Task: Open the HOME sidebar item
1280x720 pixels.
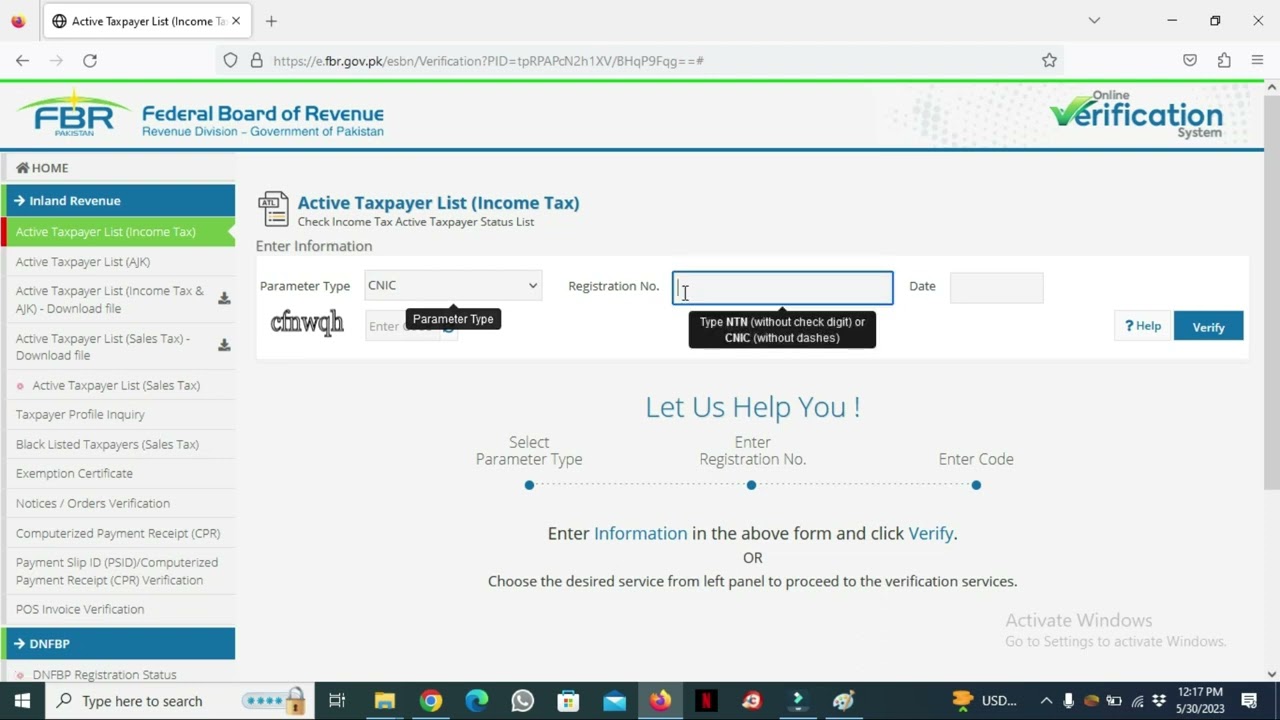Action: [42, 168]
